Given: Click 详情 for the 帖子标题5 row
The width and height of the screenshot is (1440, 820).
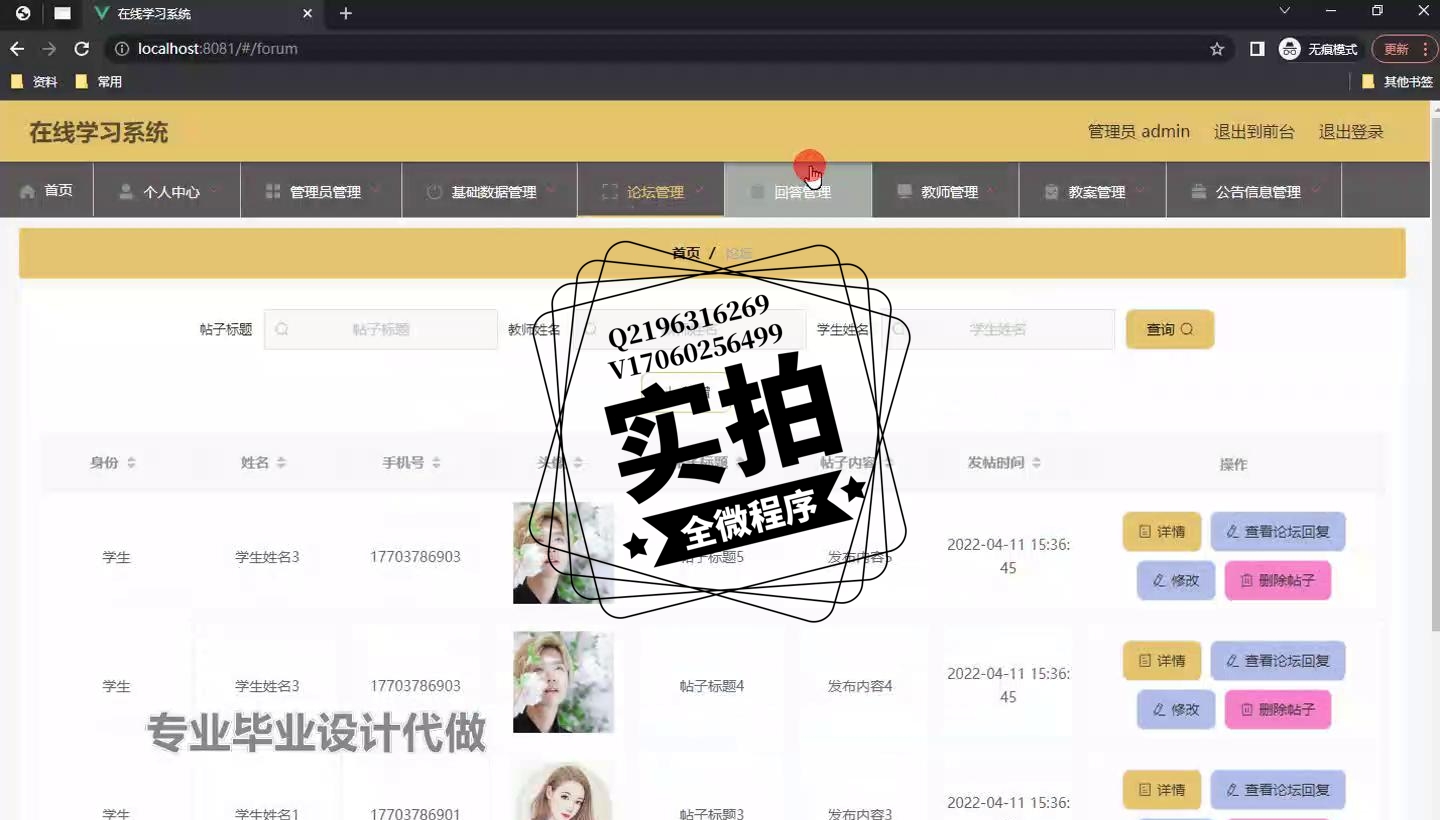Looking at the screenshot, I should tap(1162, 532).
